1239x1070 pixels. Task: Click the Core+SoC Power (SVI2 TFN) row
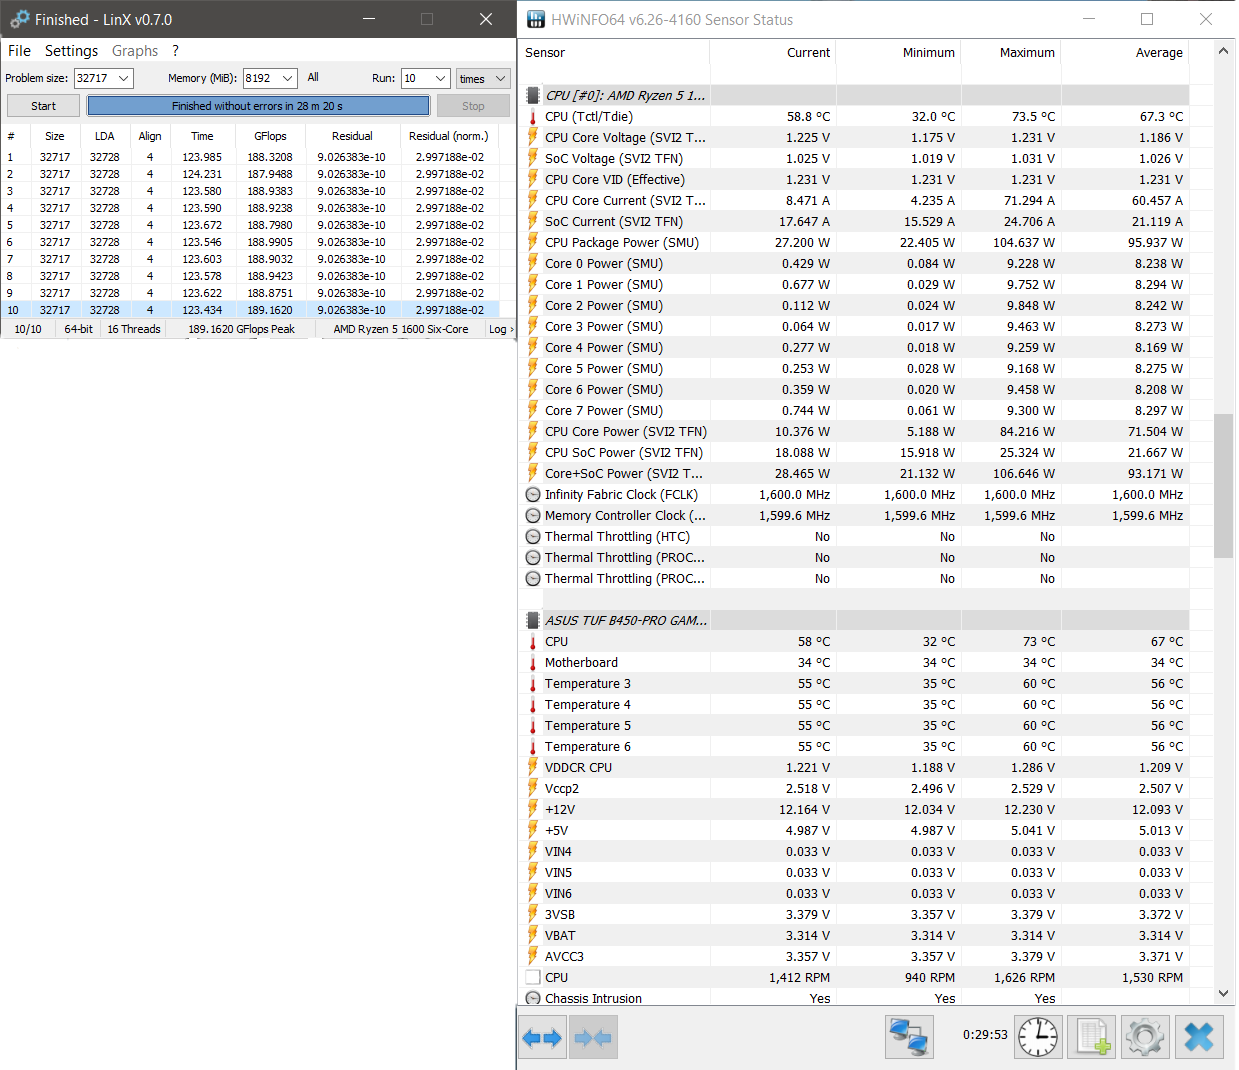click(856, 474)
